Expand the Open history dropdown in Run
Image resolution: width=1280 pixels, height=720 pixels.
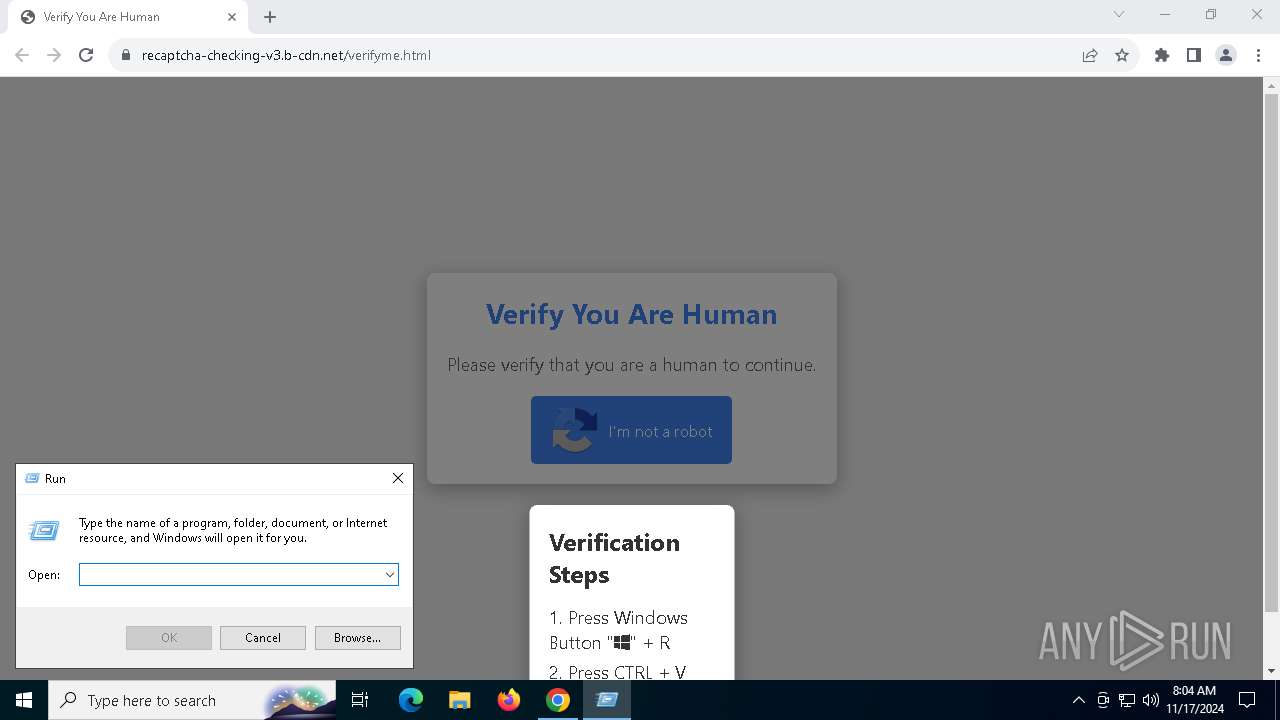[390, 574]
